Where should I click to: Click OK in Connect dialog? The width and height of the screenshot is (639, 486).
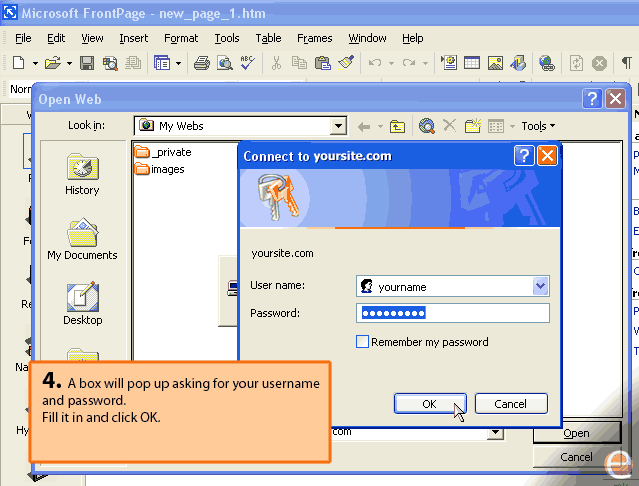point(429,404)
